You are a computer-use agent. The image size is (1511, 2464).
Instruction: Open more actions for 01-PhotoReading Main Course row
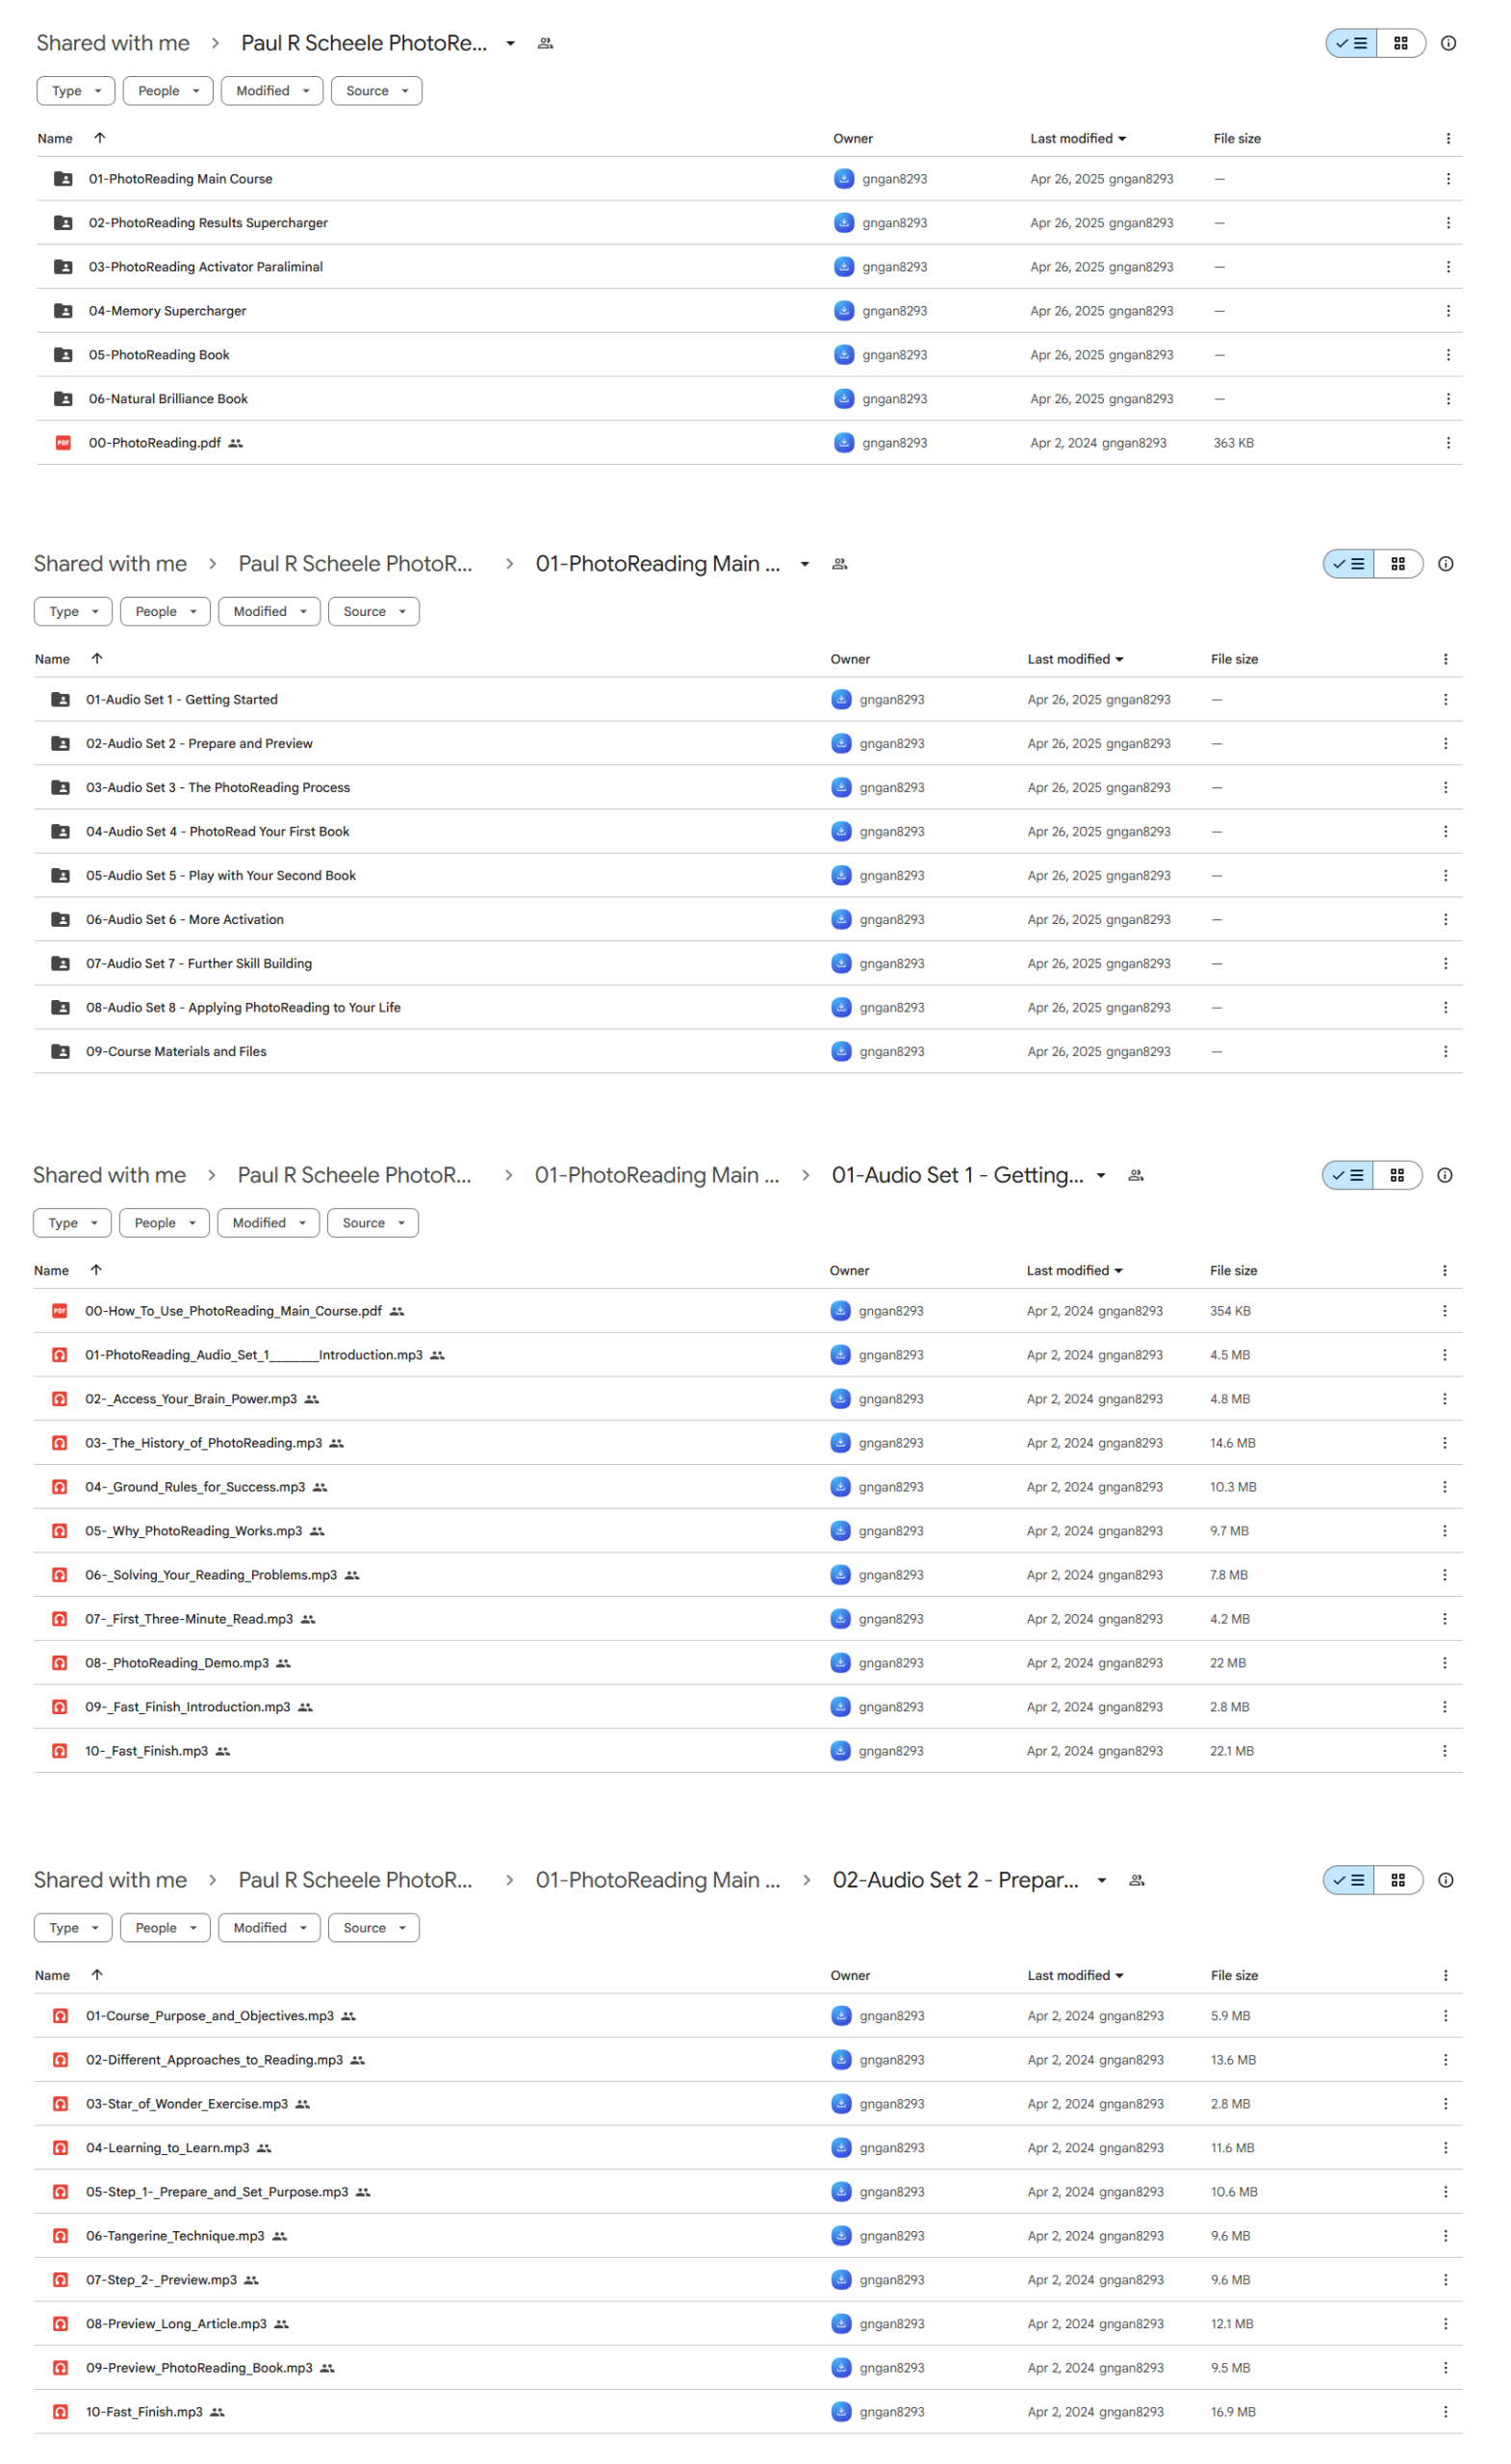[x=1447, y=179]
